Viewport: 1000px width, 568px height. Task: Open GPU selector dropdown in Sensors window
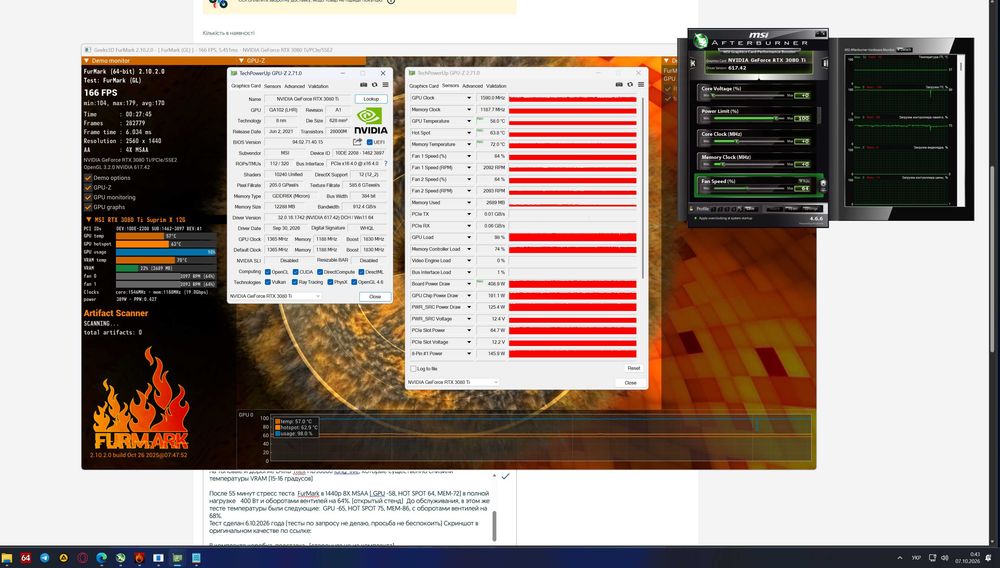pyautogui.click(x=453, y=382)
